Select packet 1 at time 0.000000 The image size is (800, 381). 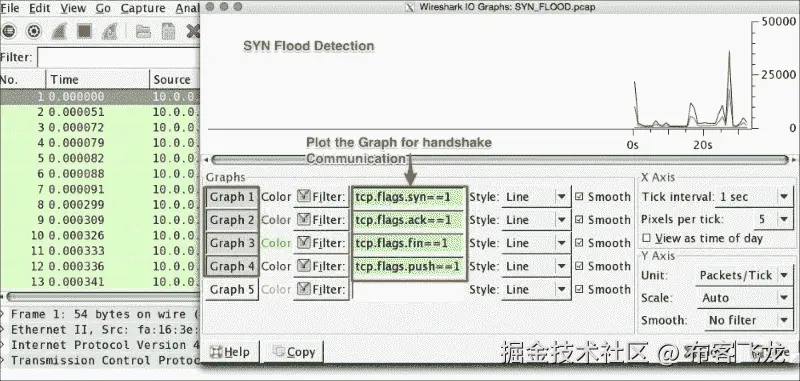pyautogui.click(x=99, y=96)
